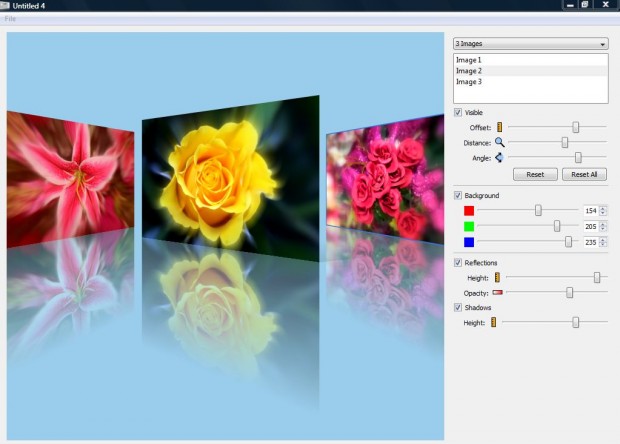Disable the Reflections checkbox
The height and width of the screenshot is (444, 620).
459,263
